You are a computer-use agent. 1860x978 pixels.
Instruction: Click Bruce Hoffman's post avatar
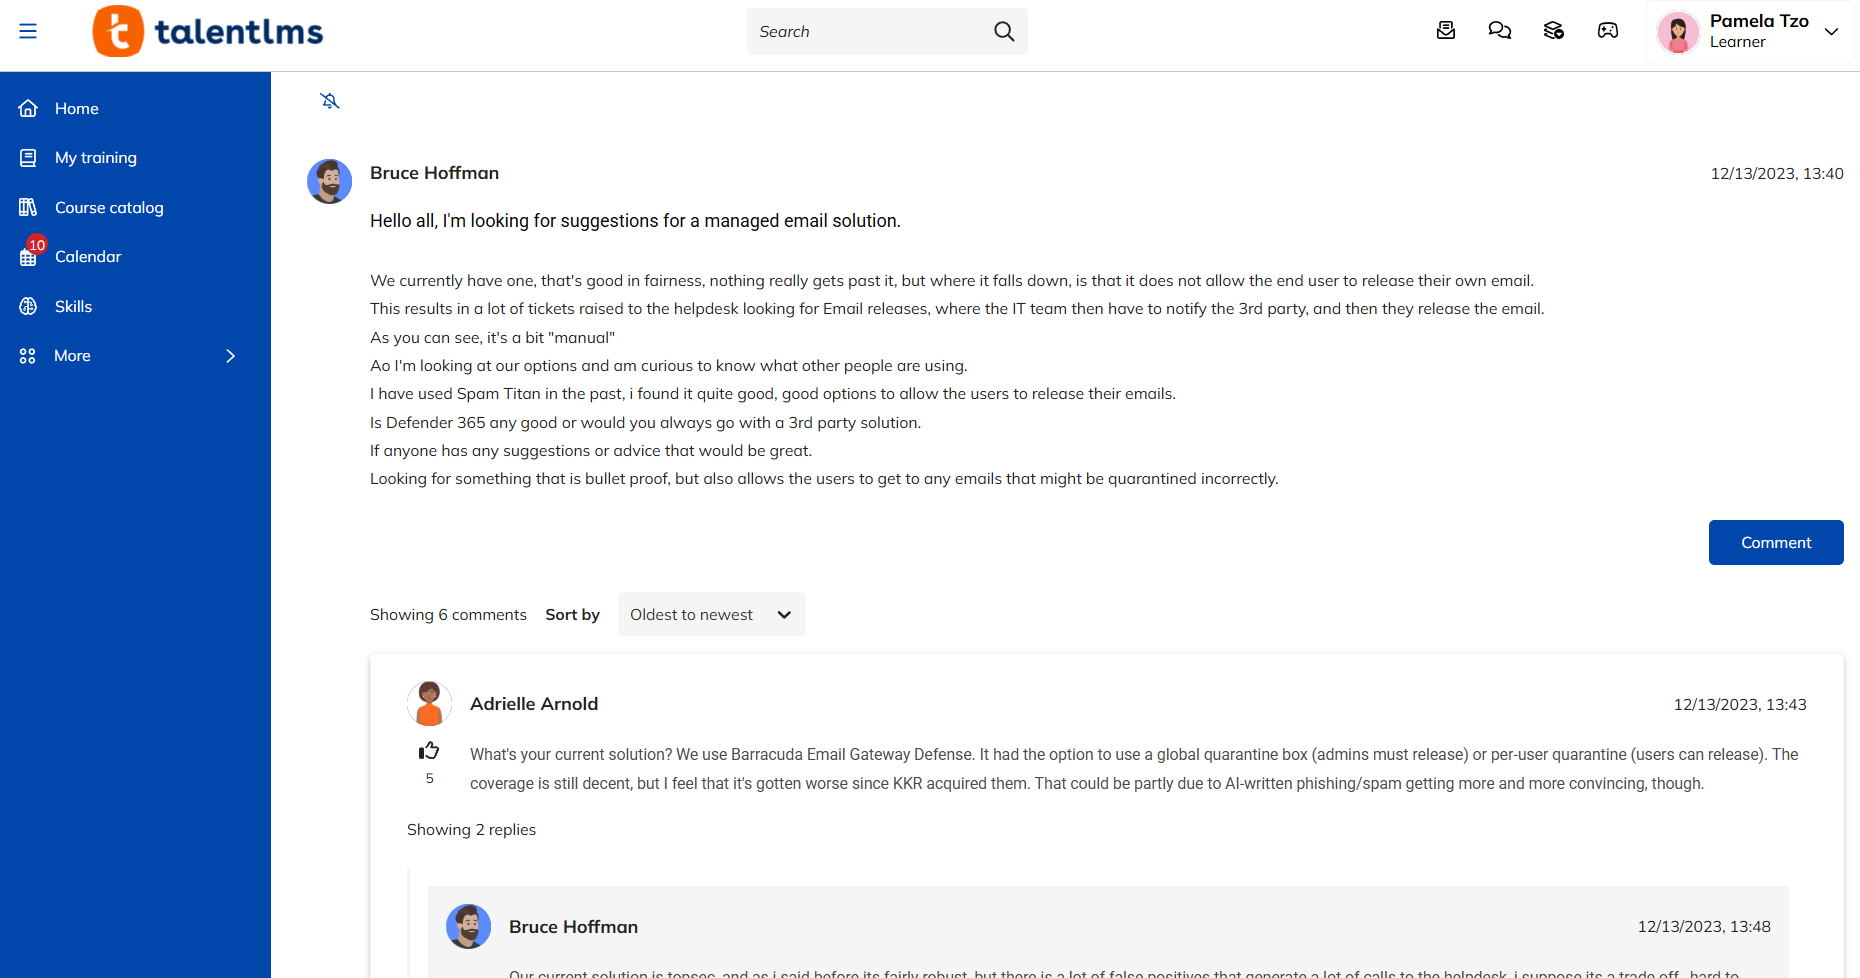point(329,181)
